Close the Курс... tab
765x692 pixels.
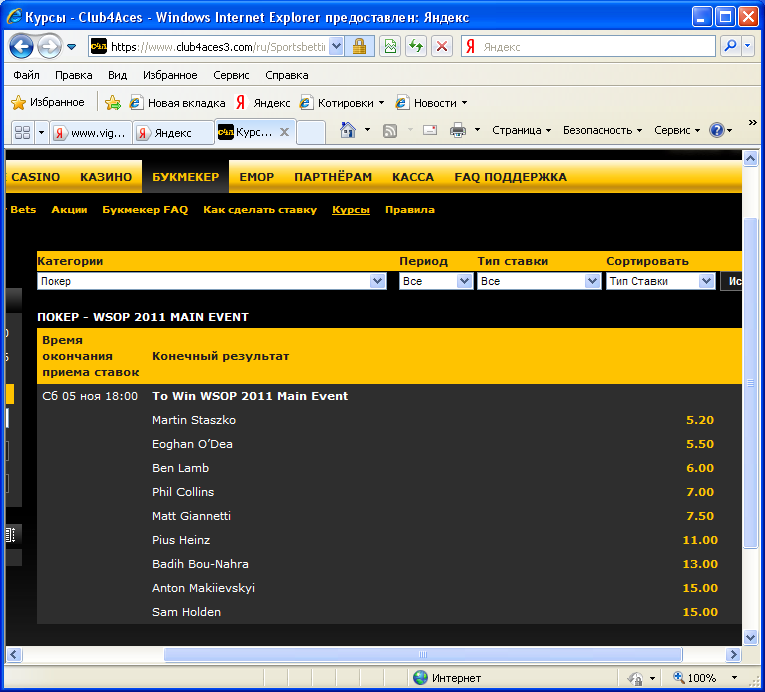284,132
